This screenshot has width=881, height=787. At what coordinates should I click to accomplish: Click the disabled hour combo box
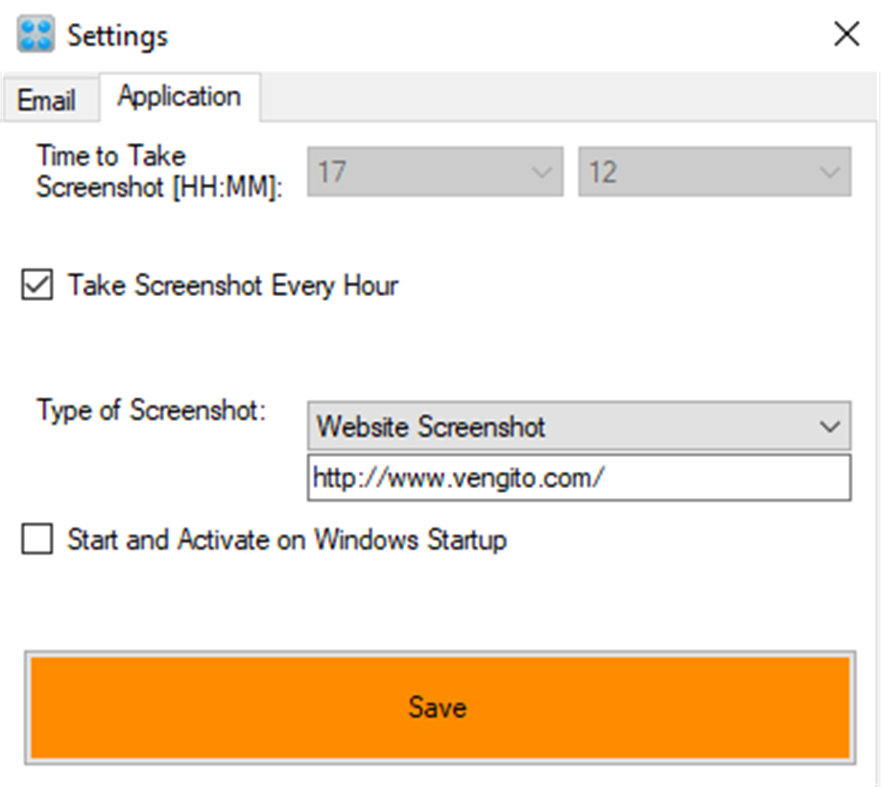pos(435,172)
